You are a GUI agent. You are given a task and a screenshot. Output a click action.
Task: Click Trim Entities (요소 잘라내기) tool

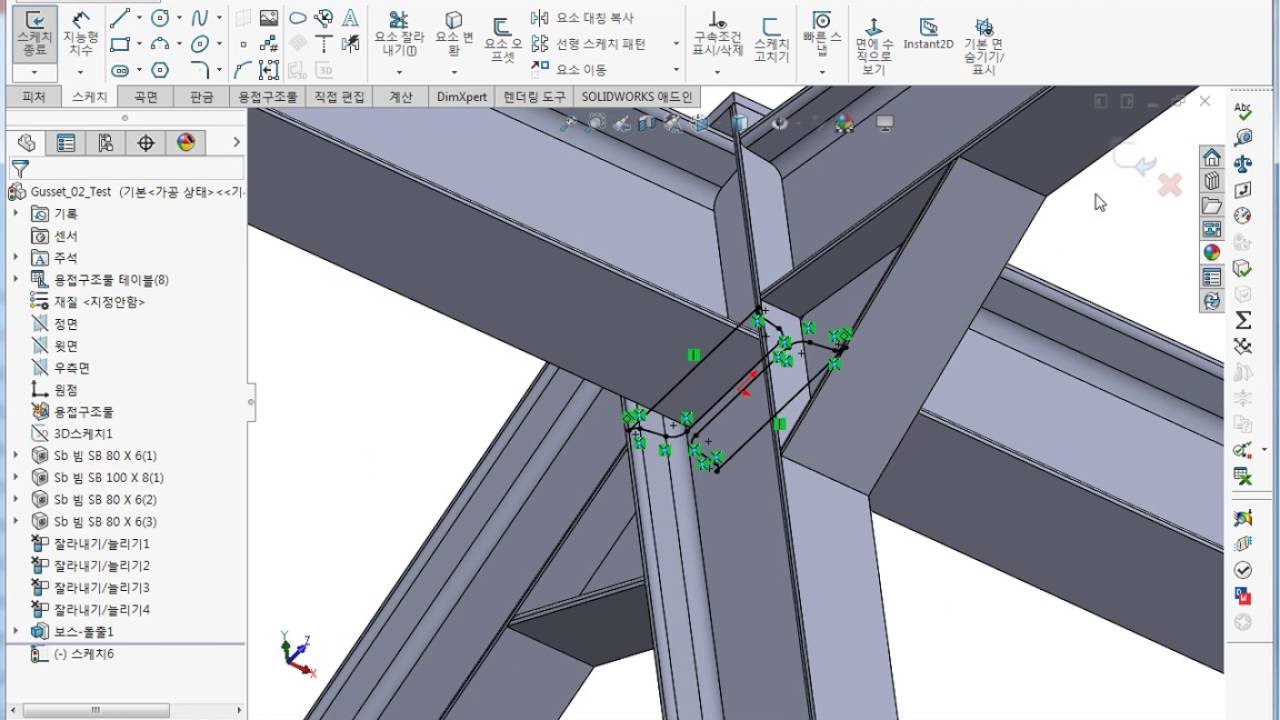tap(399, 36)
